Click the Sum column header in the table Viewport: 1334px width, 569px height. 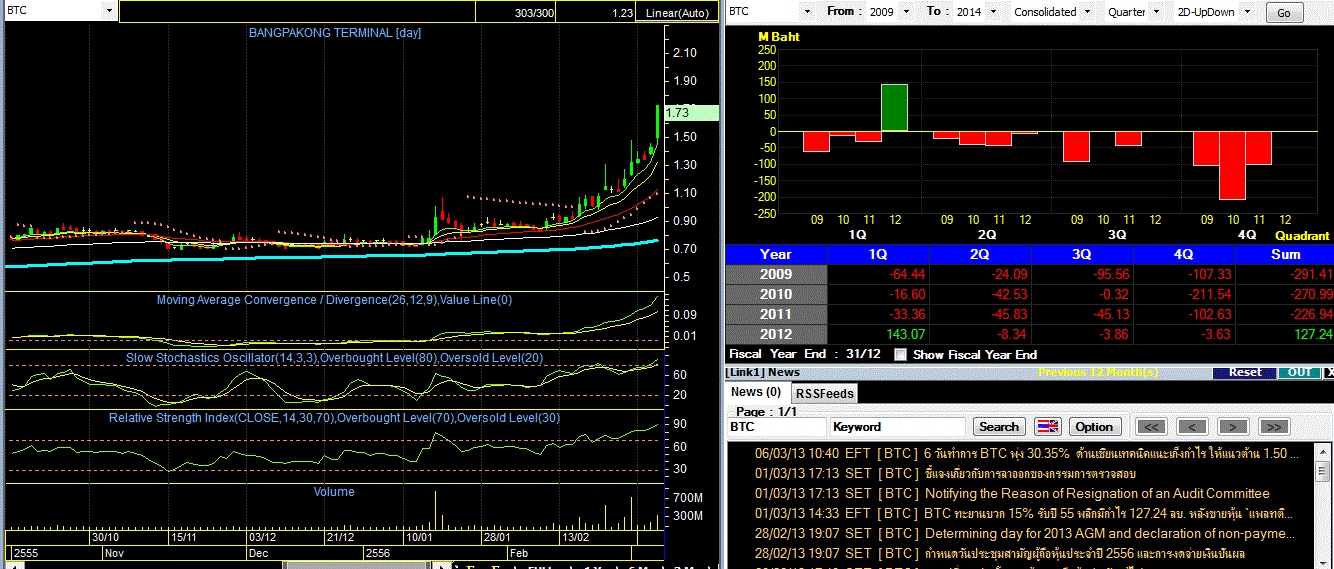(1284, 254)
